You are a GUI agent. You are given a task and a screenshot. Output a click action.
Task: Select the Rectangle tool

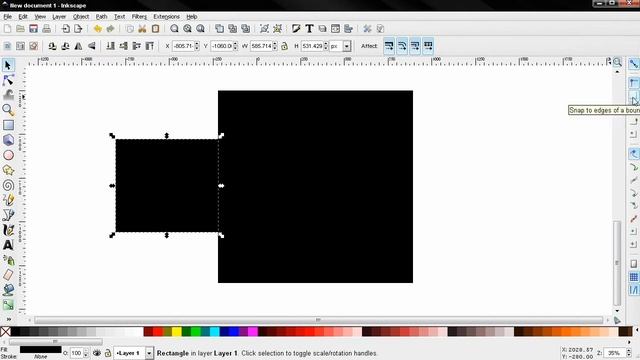[x=8, y=125]
